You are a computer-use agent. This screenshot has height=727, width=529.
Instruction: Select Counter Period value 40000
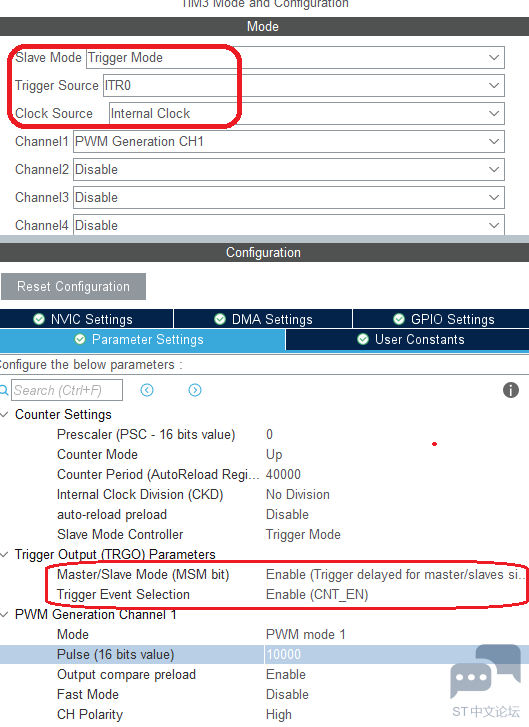[x=283, y=474]
